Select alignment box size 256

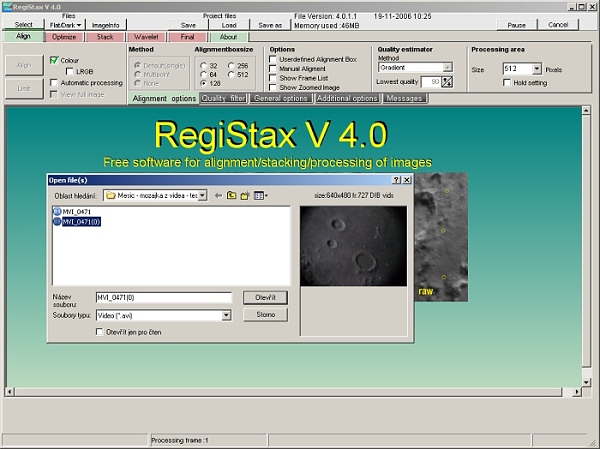(x=231, y=66)
